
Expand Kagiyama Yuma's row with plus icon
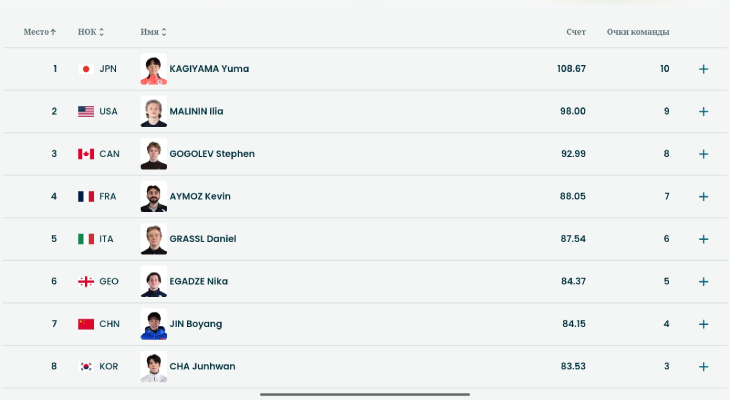[703, 69]
